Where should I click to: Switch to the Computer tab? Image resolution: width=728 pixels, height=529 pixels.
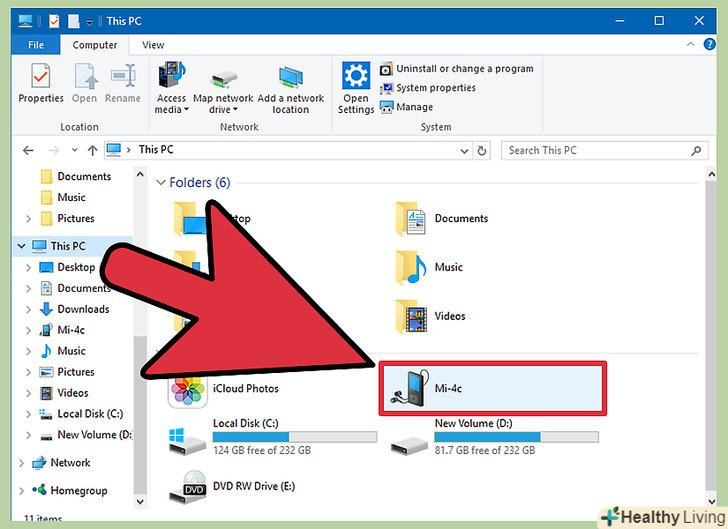coord(95,45)
